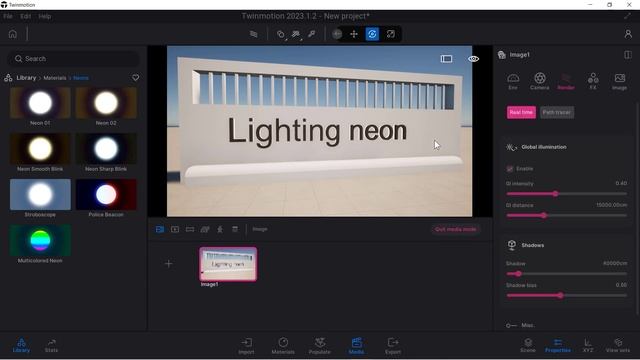Click the panel dock icon beside Image1
Screen dimensions: 640x360
(x=628, y=55)
